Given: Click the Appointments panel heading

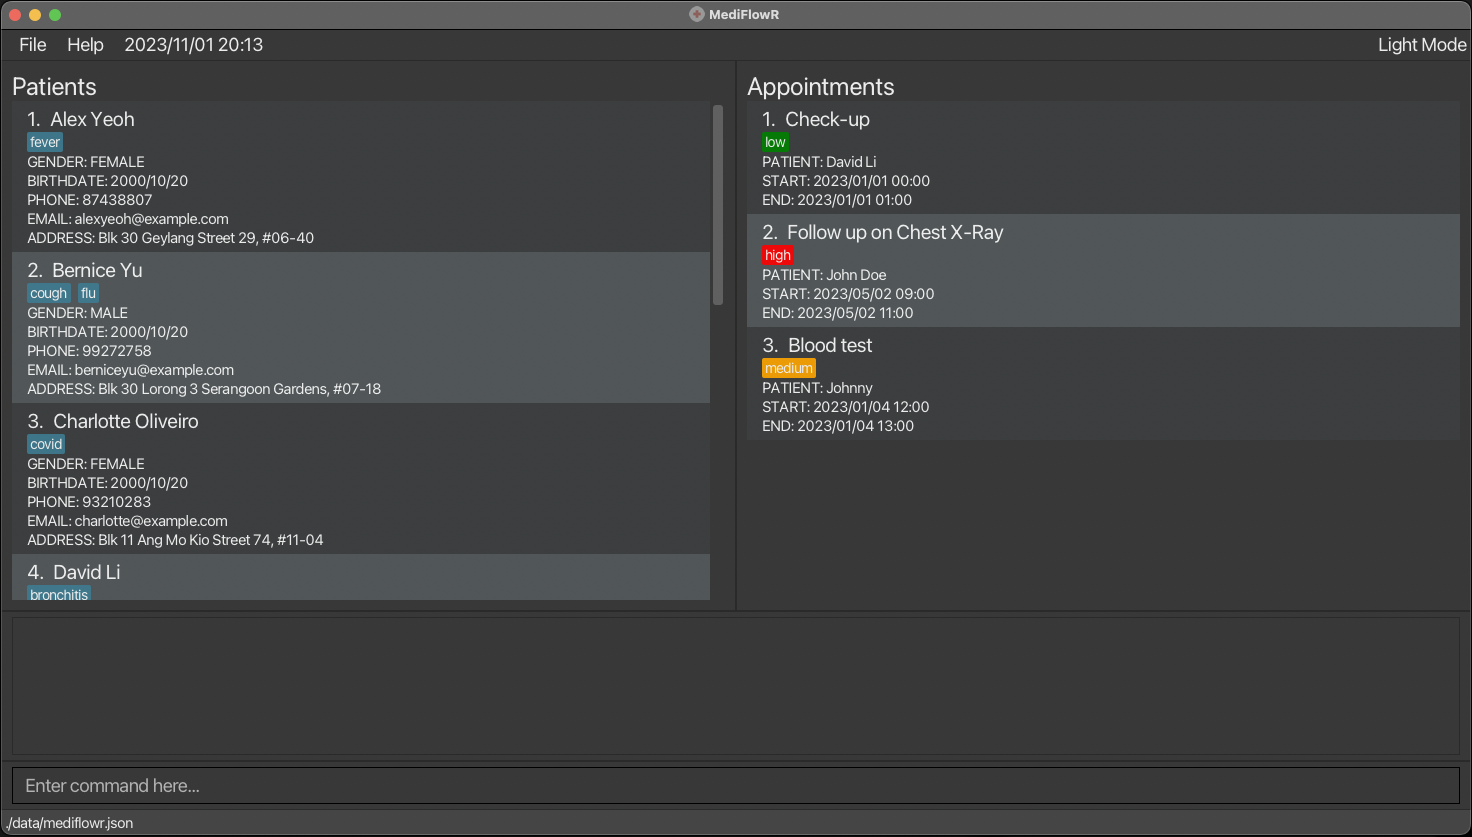Looking at the screenshot, I should click(x=821, y=86).
